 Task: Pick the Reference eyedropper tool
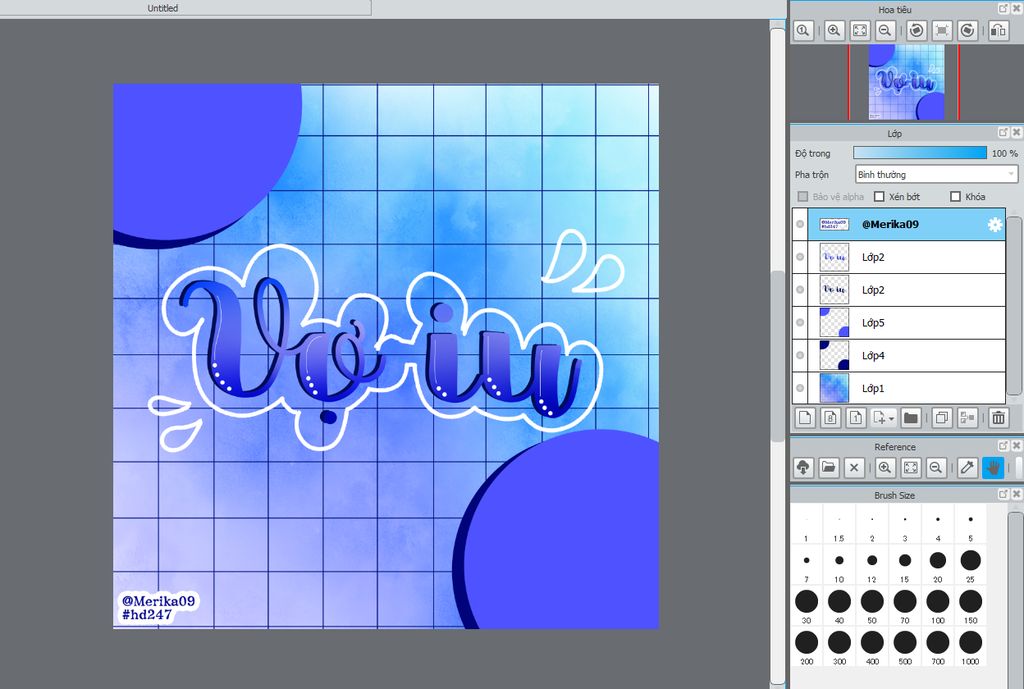(967, 468)
